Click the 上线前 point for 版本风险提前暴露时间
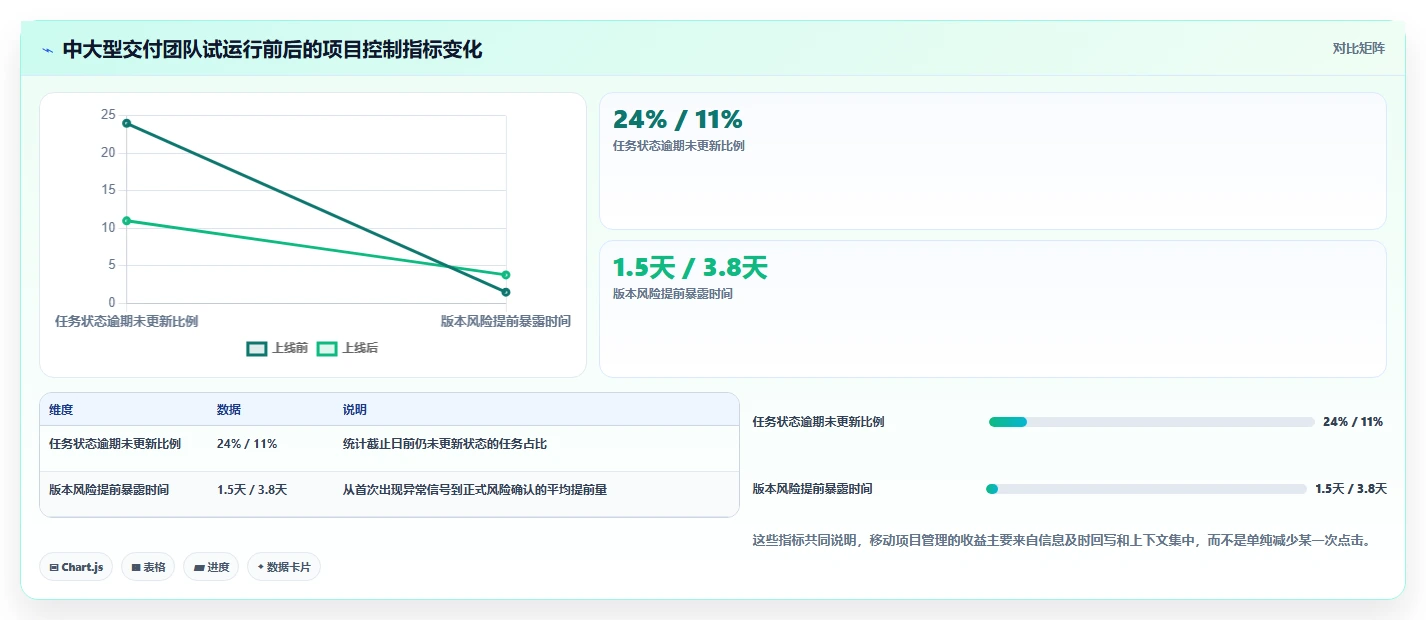This screenshot has height=620, width=1426. point(506,292)
